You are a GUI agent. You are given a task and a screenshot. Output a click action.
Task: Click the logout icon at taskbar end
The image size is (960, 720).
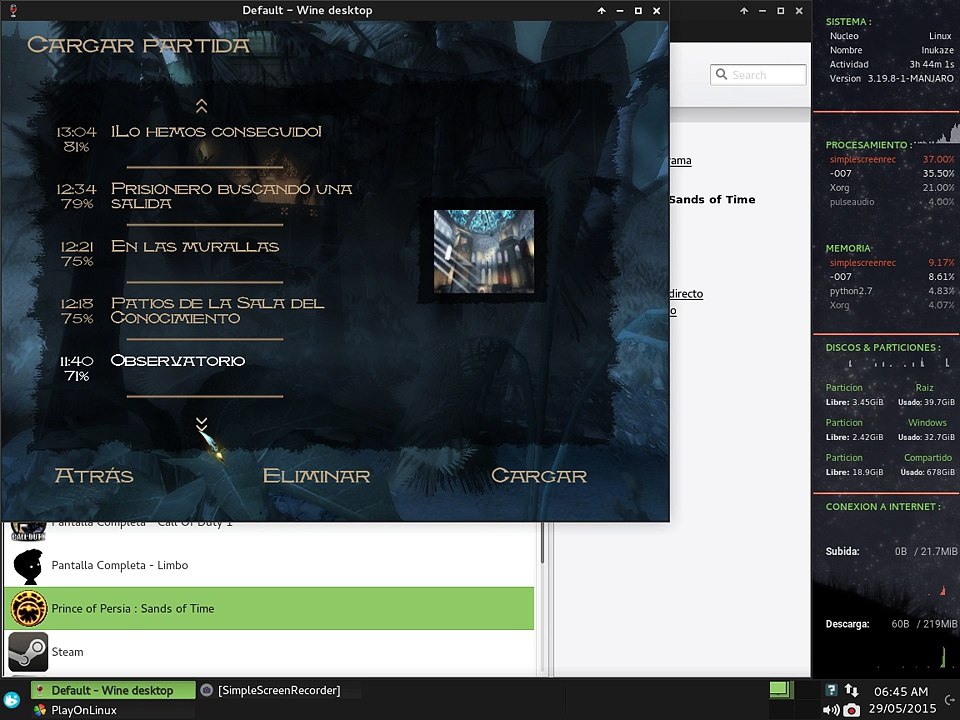[x=950, y=700]
